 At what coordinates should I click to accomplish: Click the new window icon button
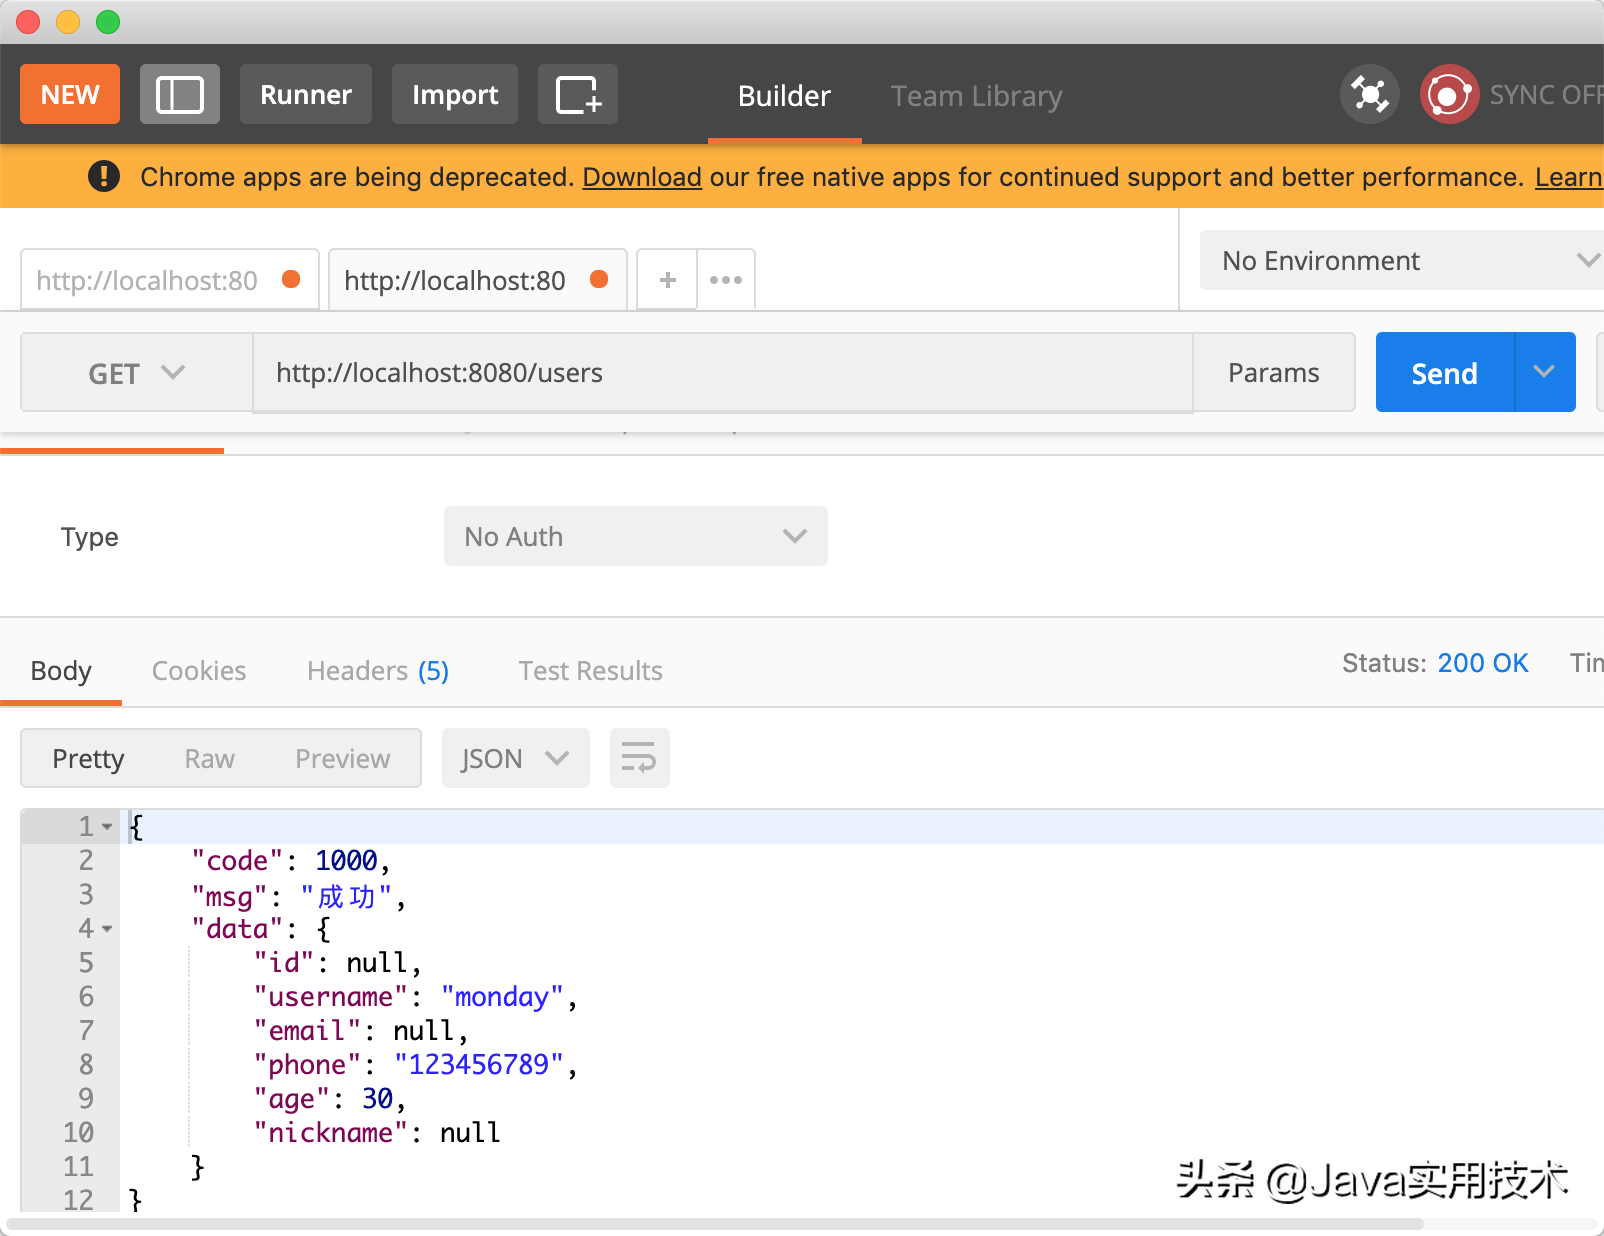click(x=578, y=95)
